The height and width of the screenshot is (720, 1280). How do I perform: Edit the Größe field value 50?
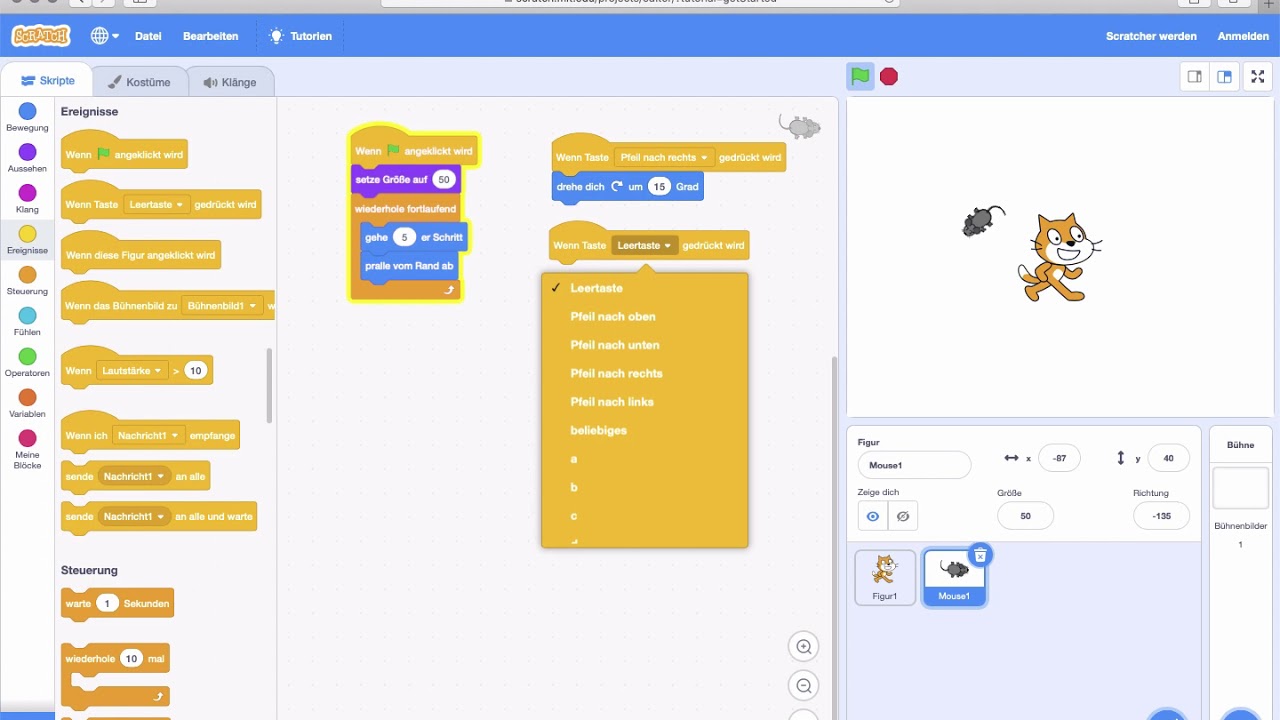click(x=1025, y=516)
